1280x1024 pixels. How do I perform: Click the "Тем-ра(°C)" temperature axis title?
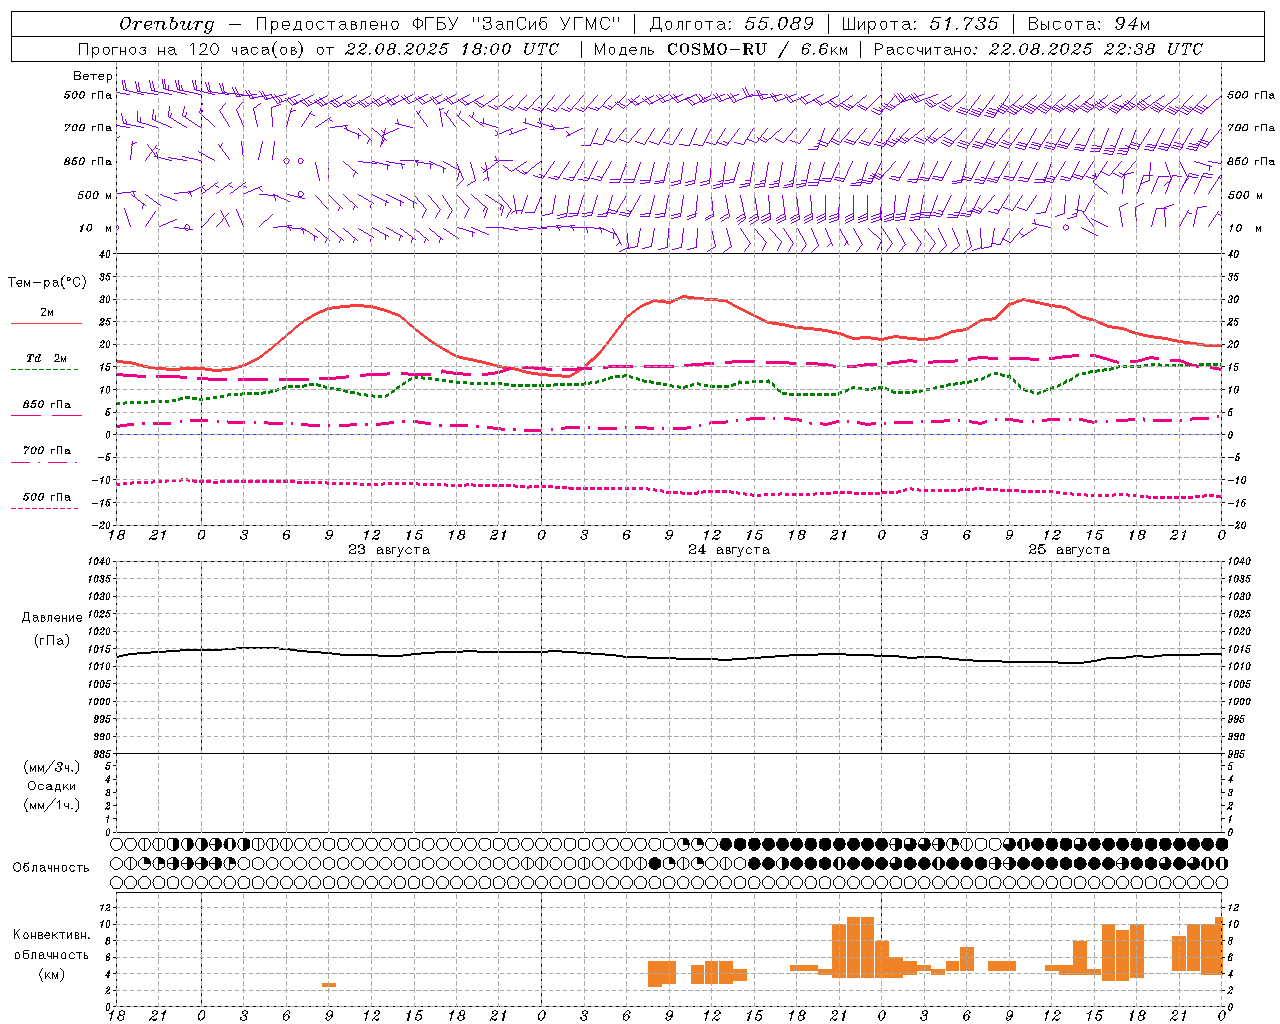47,283
